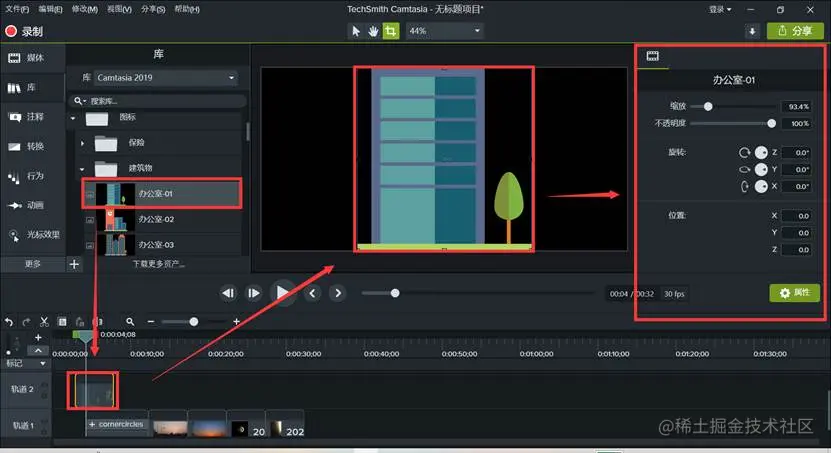
Task: Open the 转换 transitions tab
Action: coord(32,146)
